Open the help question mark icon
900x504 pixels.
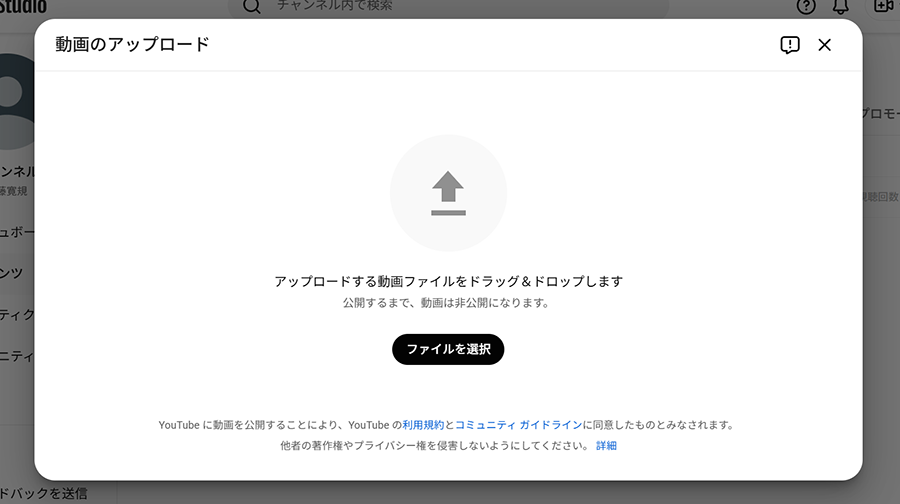click(x=806, y=6)
